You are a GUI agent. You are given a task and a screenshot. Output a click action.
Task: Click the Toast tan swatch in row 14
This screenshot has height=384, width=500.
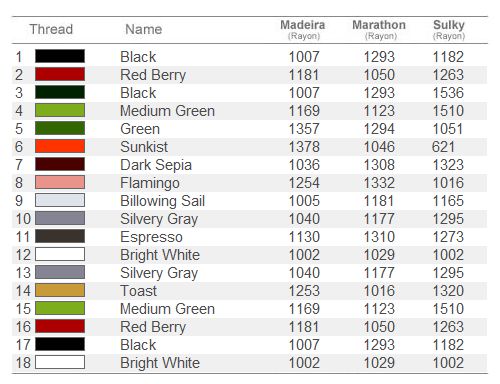pos(60,290)
